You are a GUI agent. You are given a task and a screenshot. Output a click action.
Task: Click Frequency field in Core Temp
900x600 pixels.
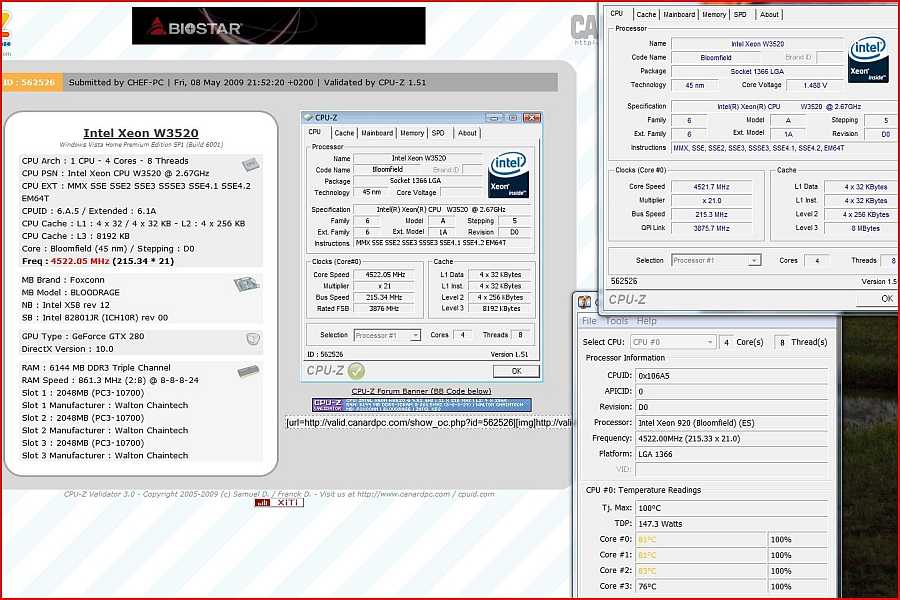pos(731,439)
